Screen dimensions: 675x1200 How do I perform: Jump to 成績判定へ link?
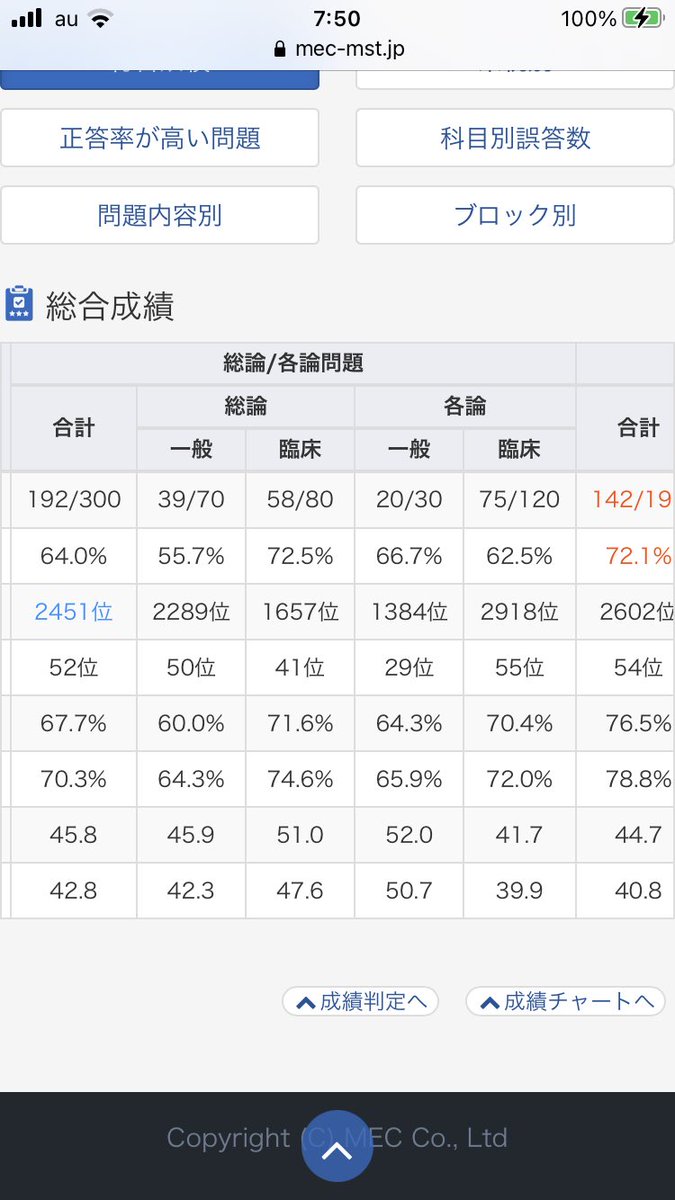tap(360, 1002)
